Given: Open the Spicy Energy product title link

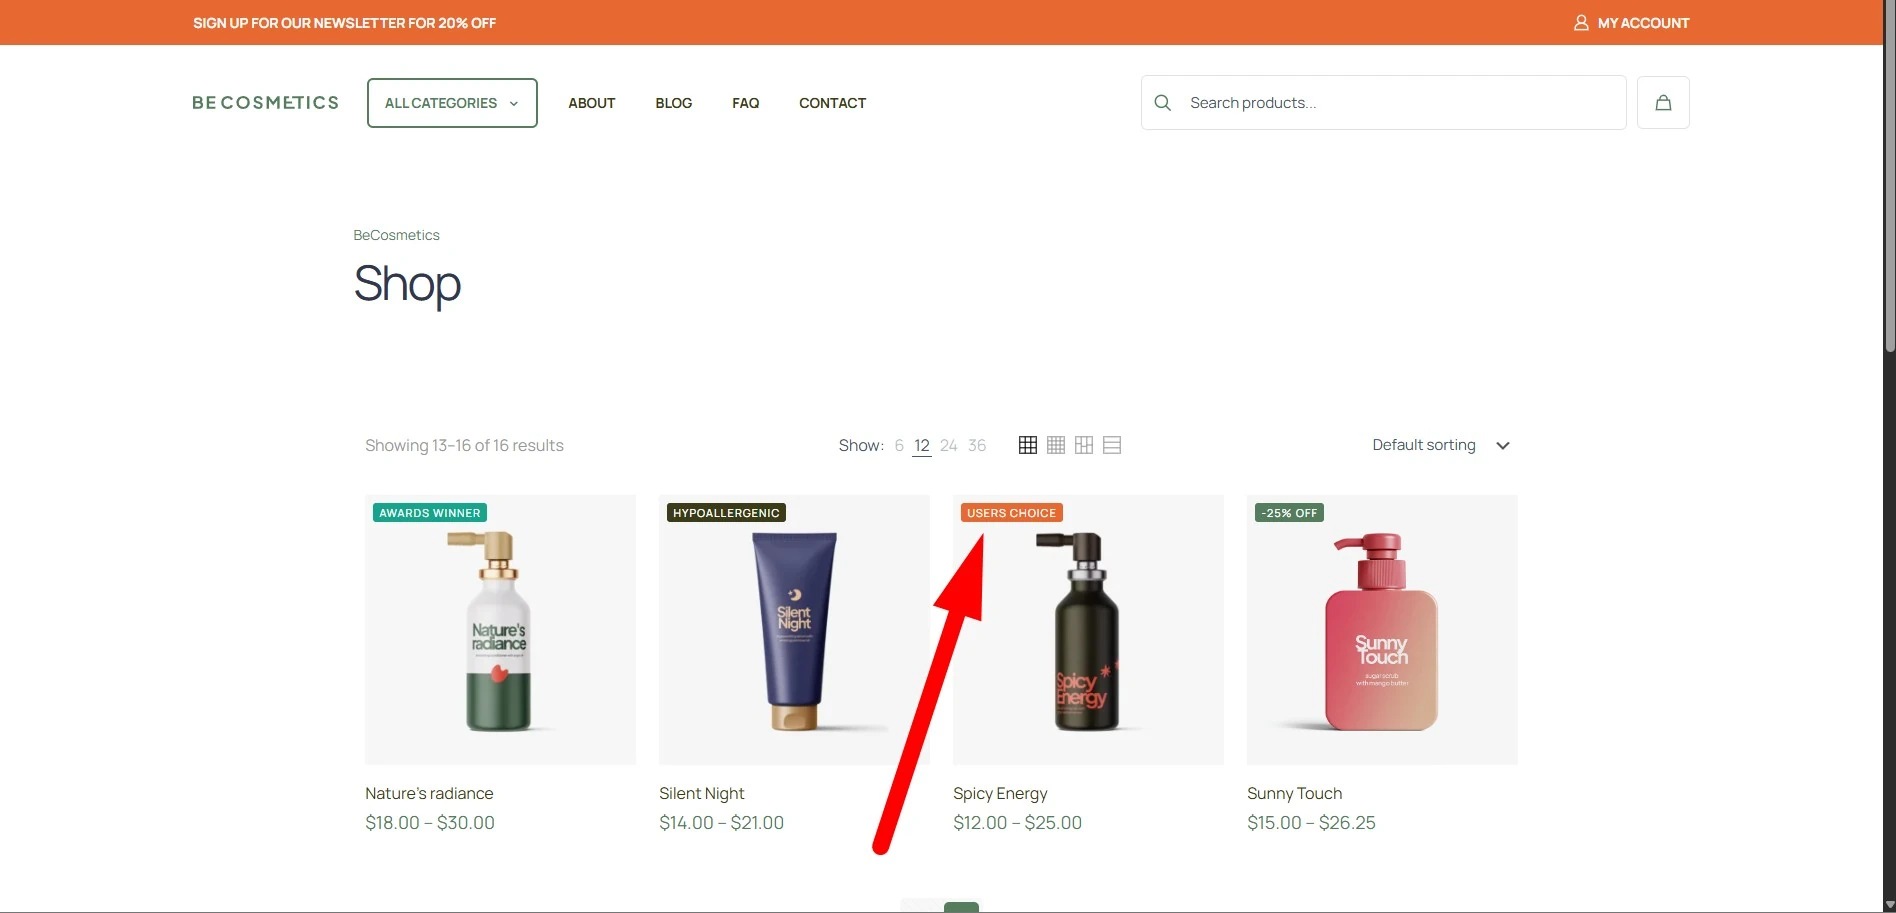Looking at the screenshot, I should [x=1000, y=793].
